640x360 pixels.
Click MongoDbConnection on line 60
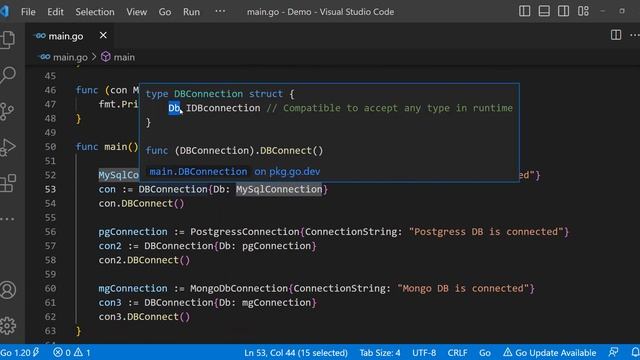click(x=239, y=289)
